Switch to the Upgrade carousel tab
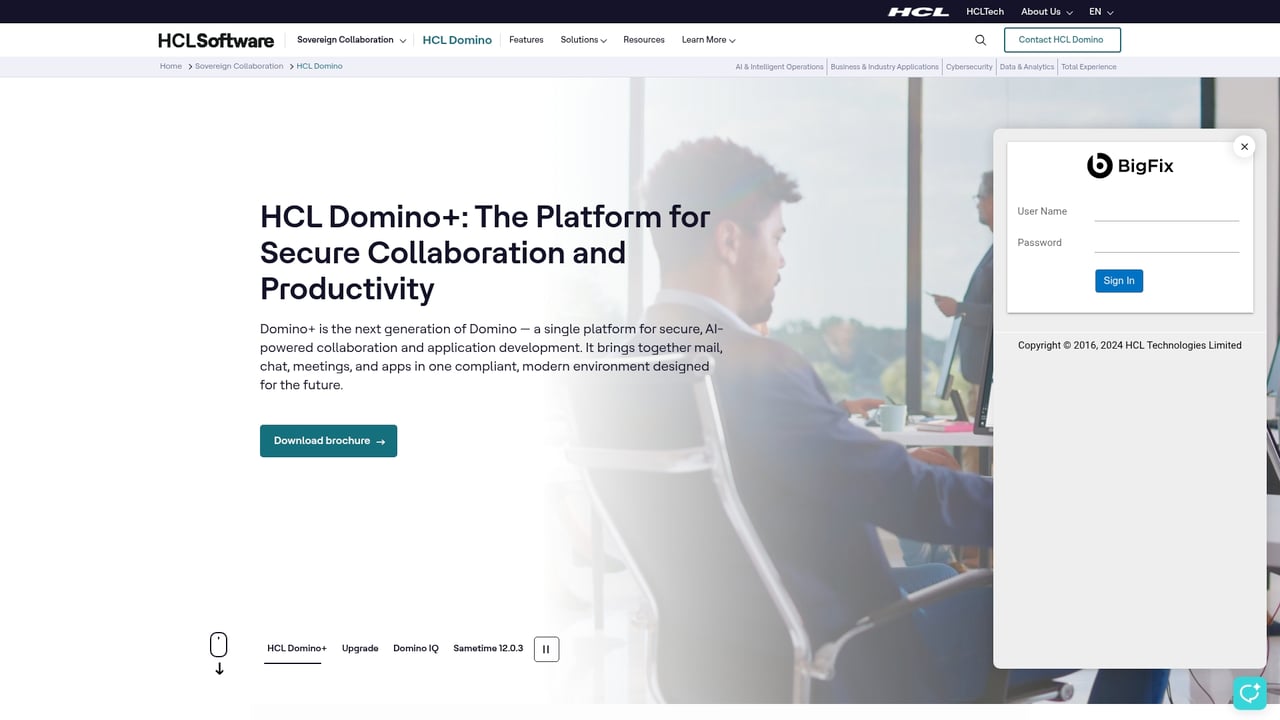Screen dimensions: 1280x720 tap(360, 648)
